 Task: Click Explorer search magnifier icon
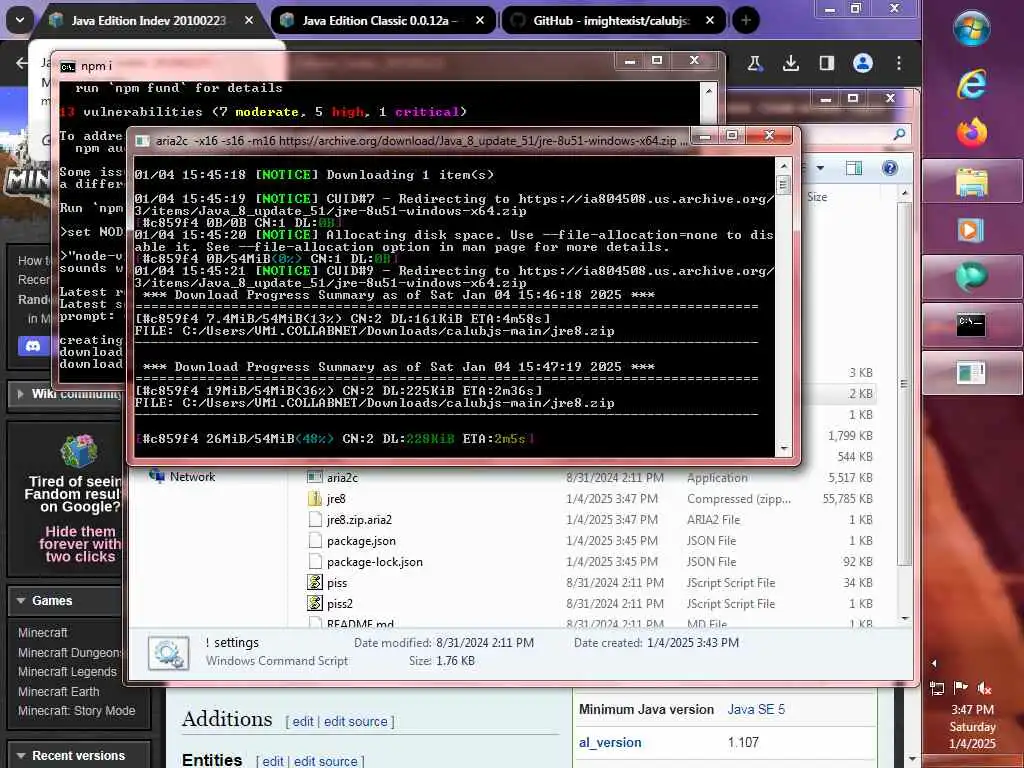click(x=899, y=135)
